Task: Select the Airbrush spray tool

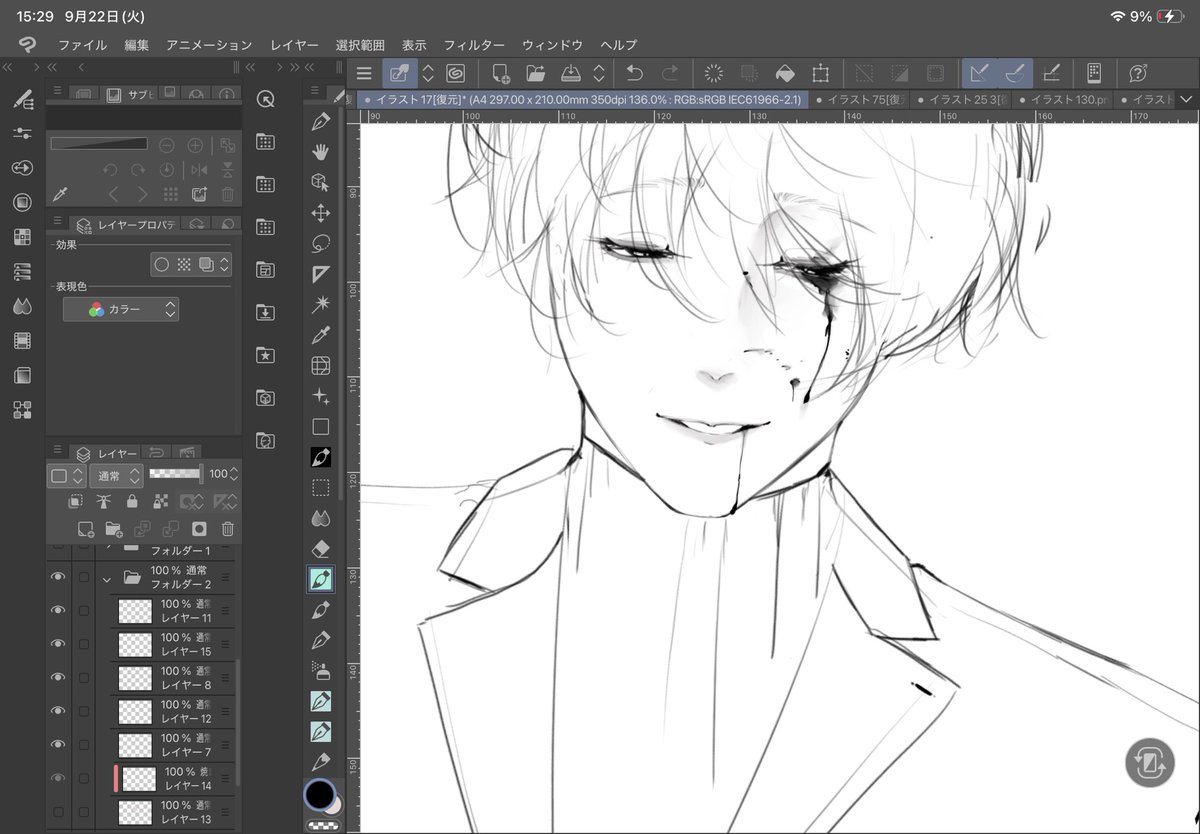Action: [x=321, y=670]
